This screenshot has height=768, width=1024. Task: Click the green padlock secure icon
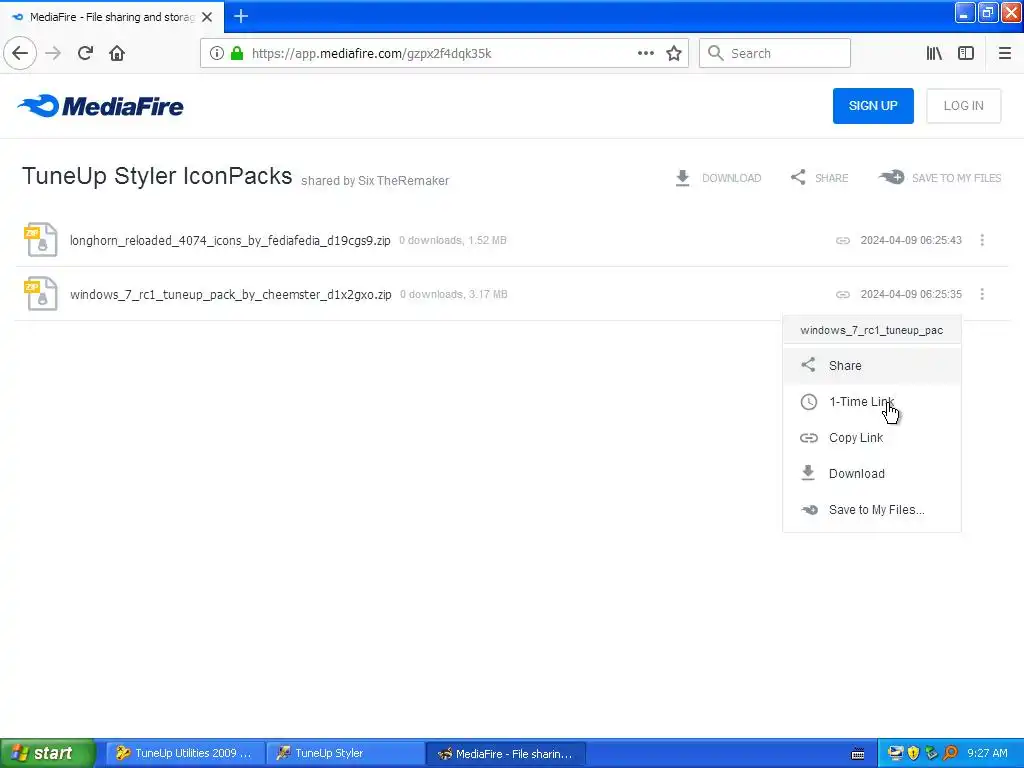click(237, 53)
